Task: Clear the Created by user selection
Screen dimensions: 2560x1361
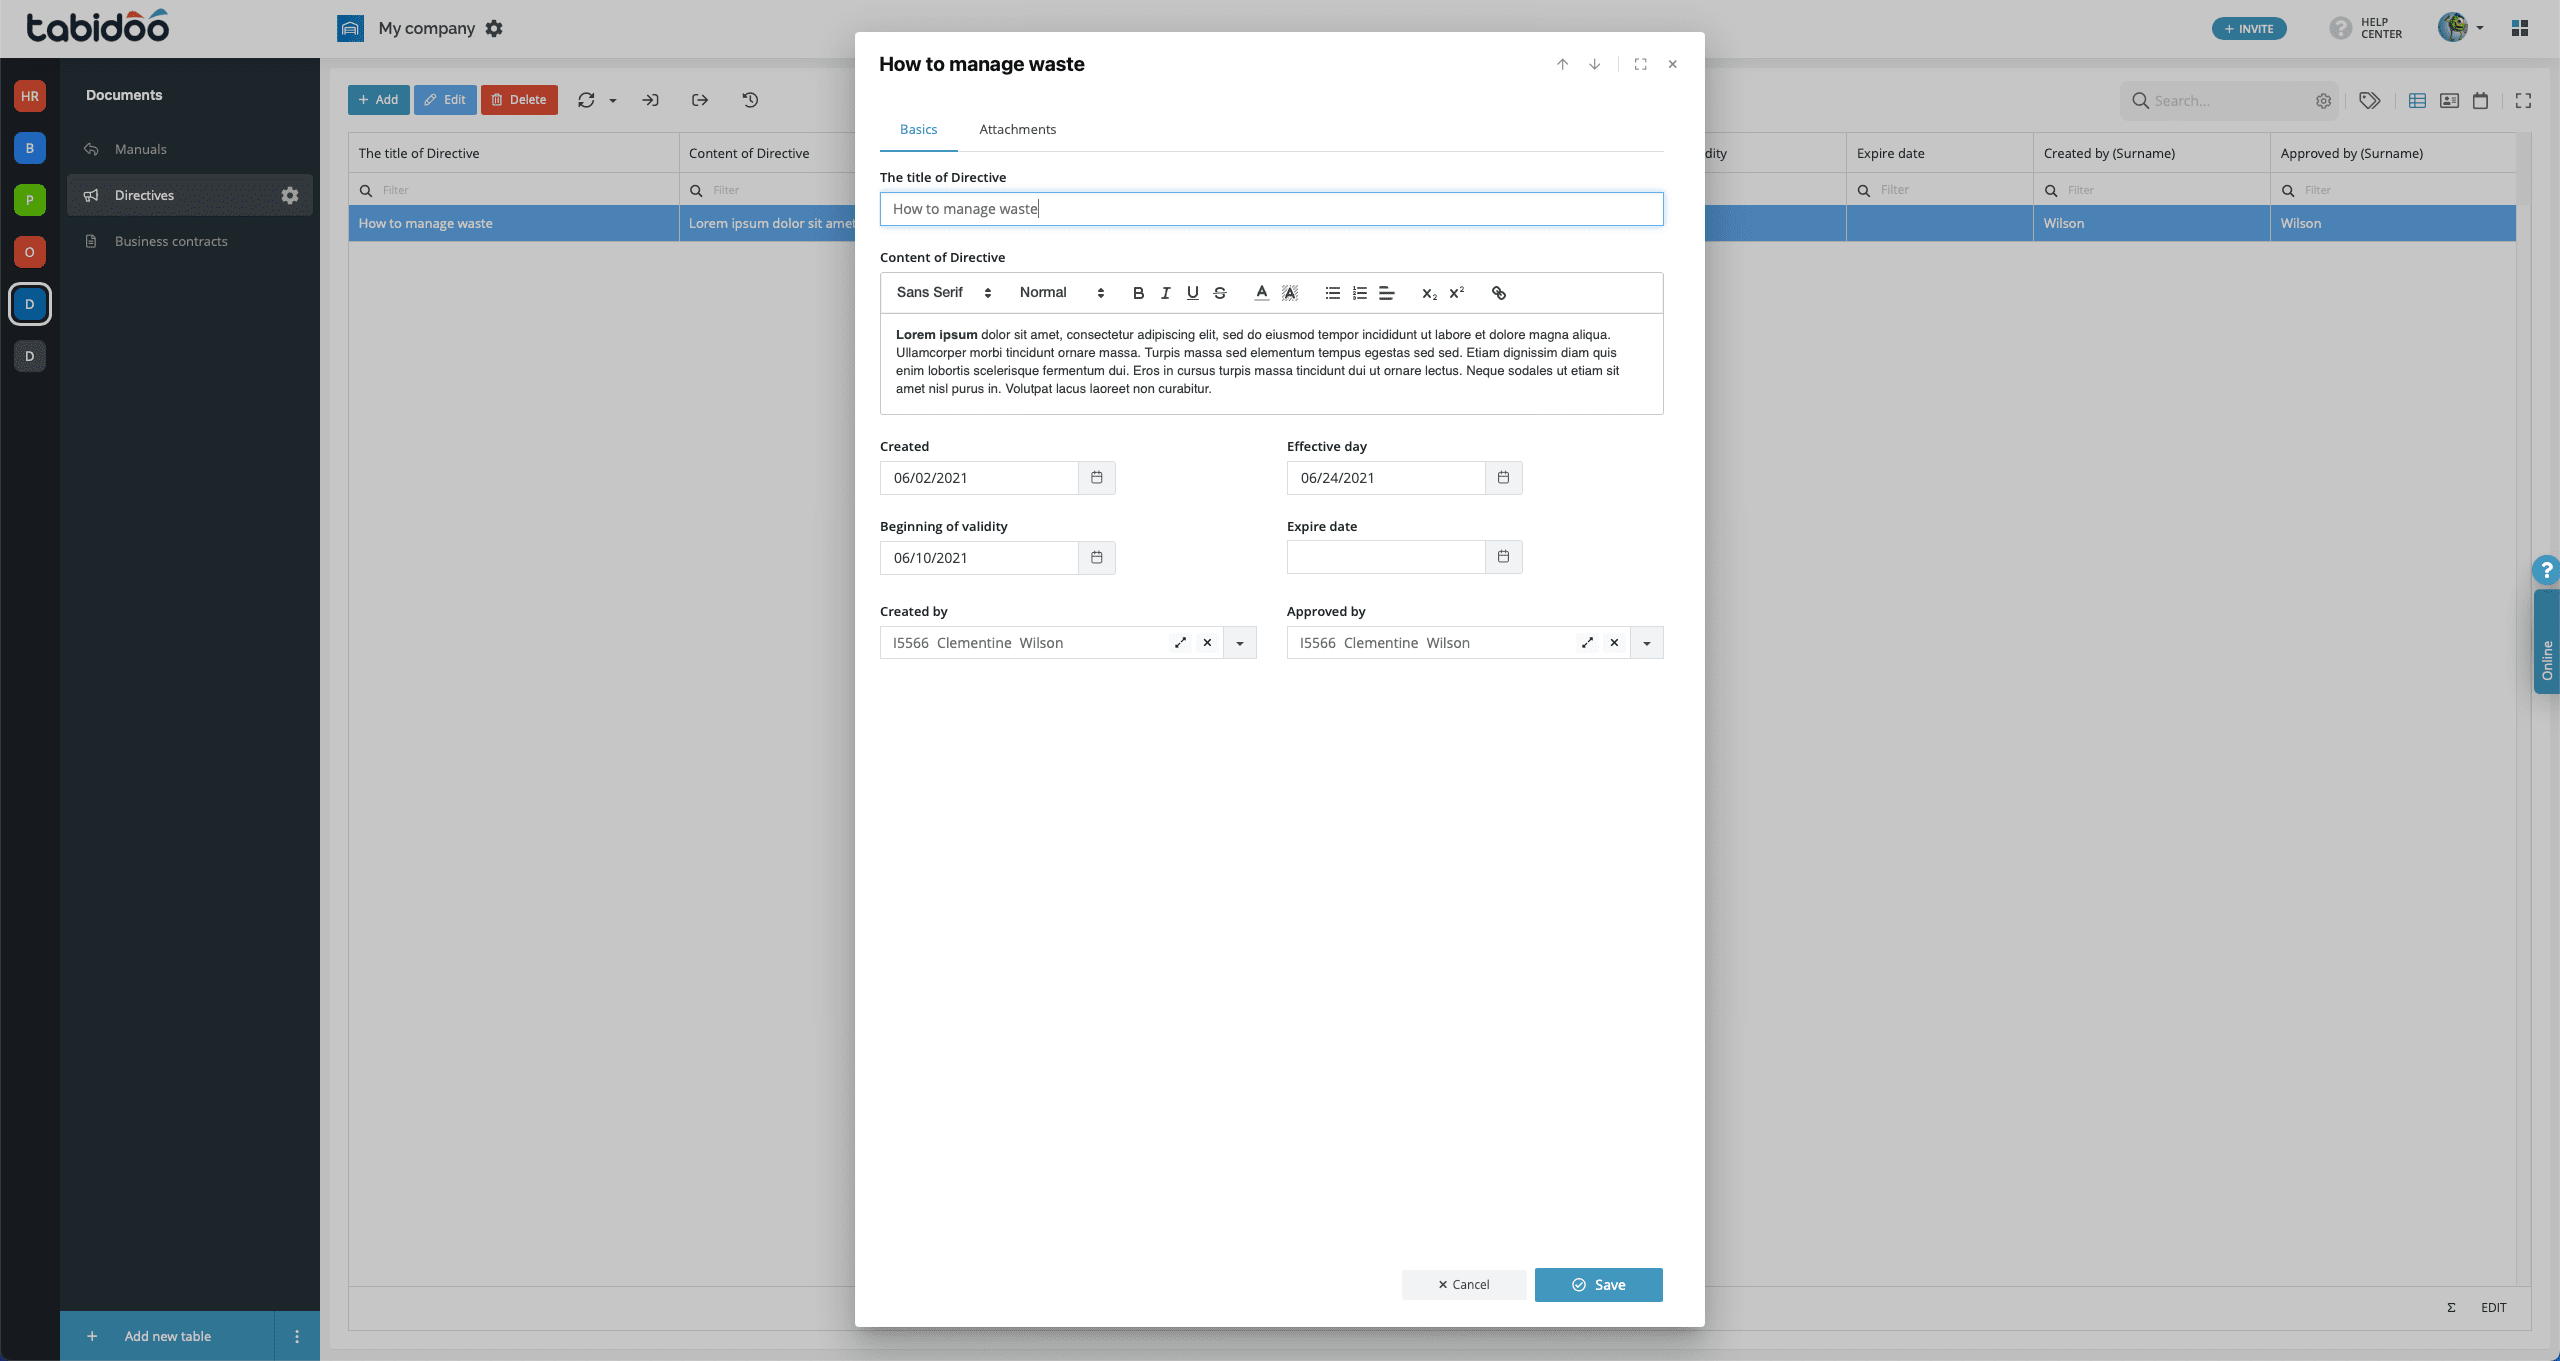Action: (1207, 643)
